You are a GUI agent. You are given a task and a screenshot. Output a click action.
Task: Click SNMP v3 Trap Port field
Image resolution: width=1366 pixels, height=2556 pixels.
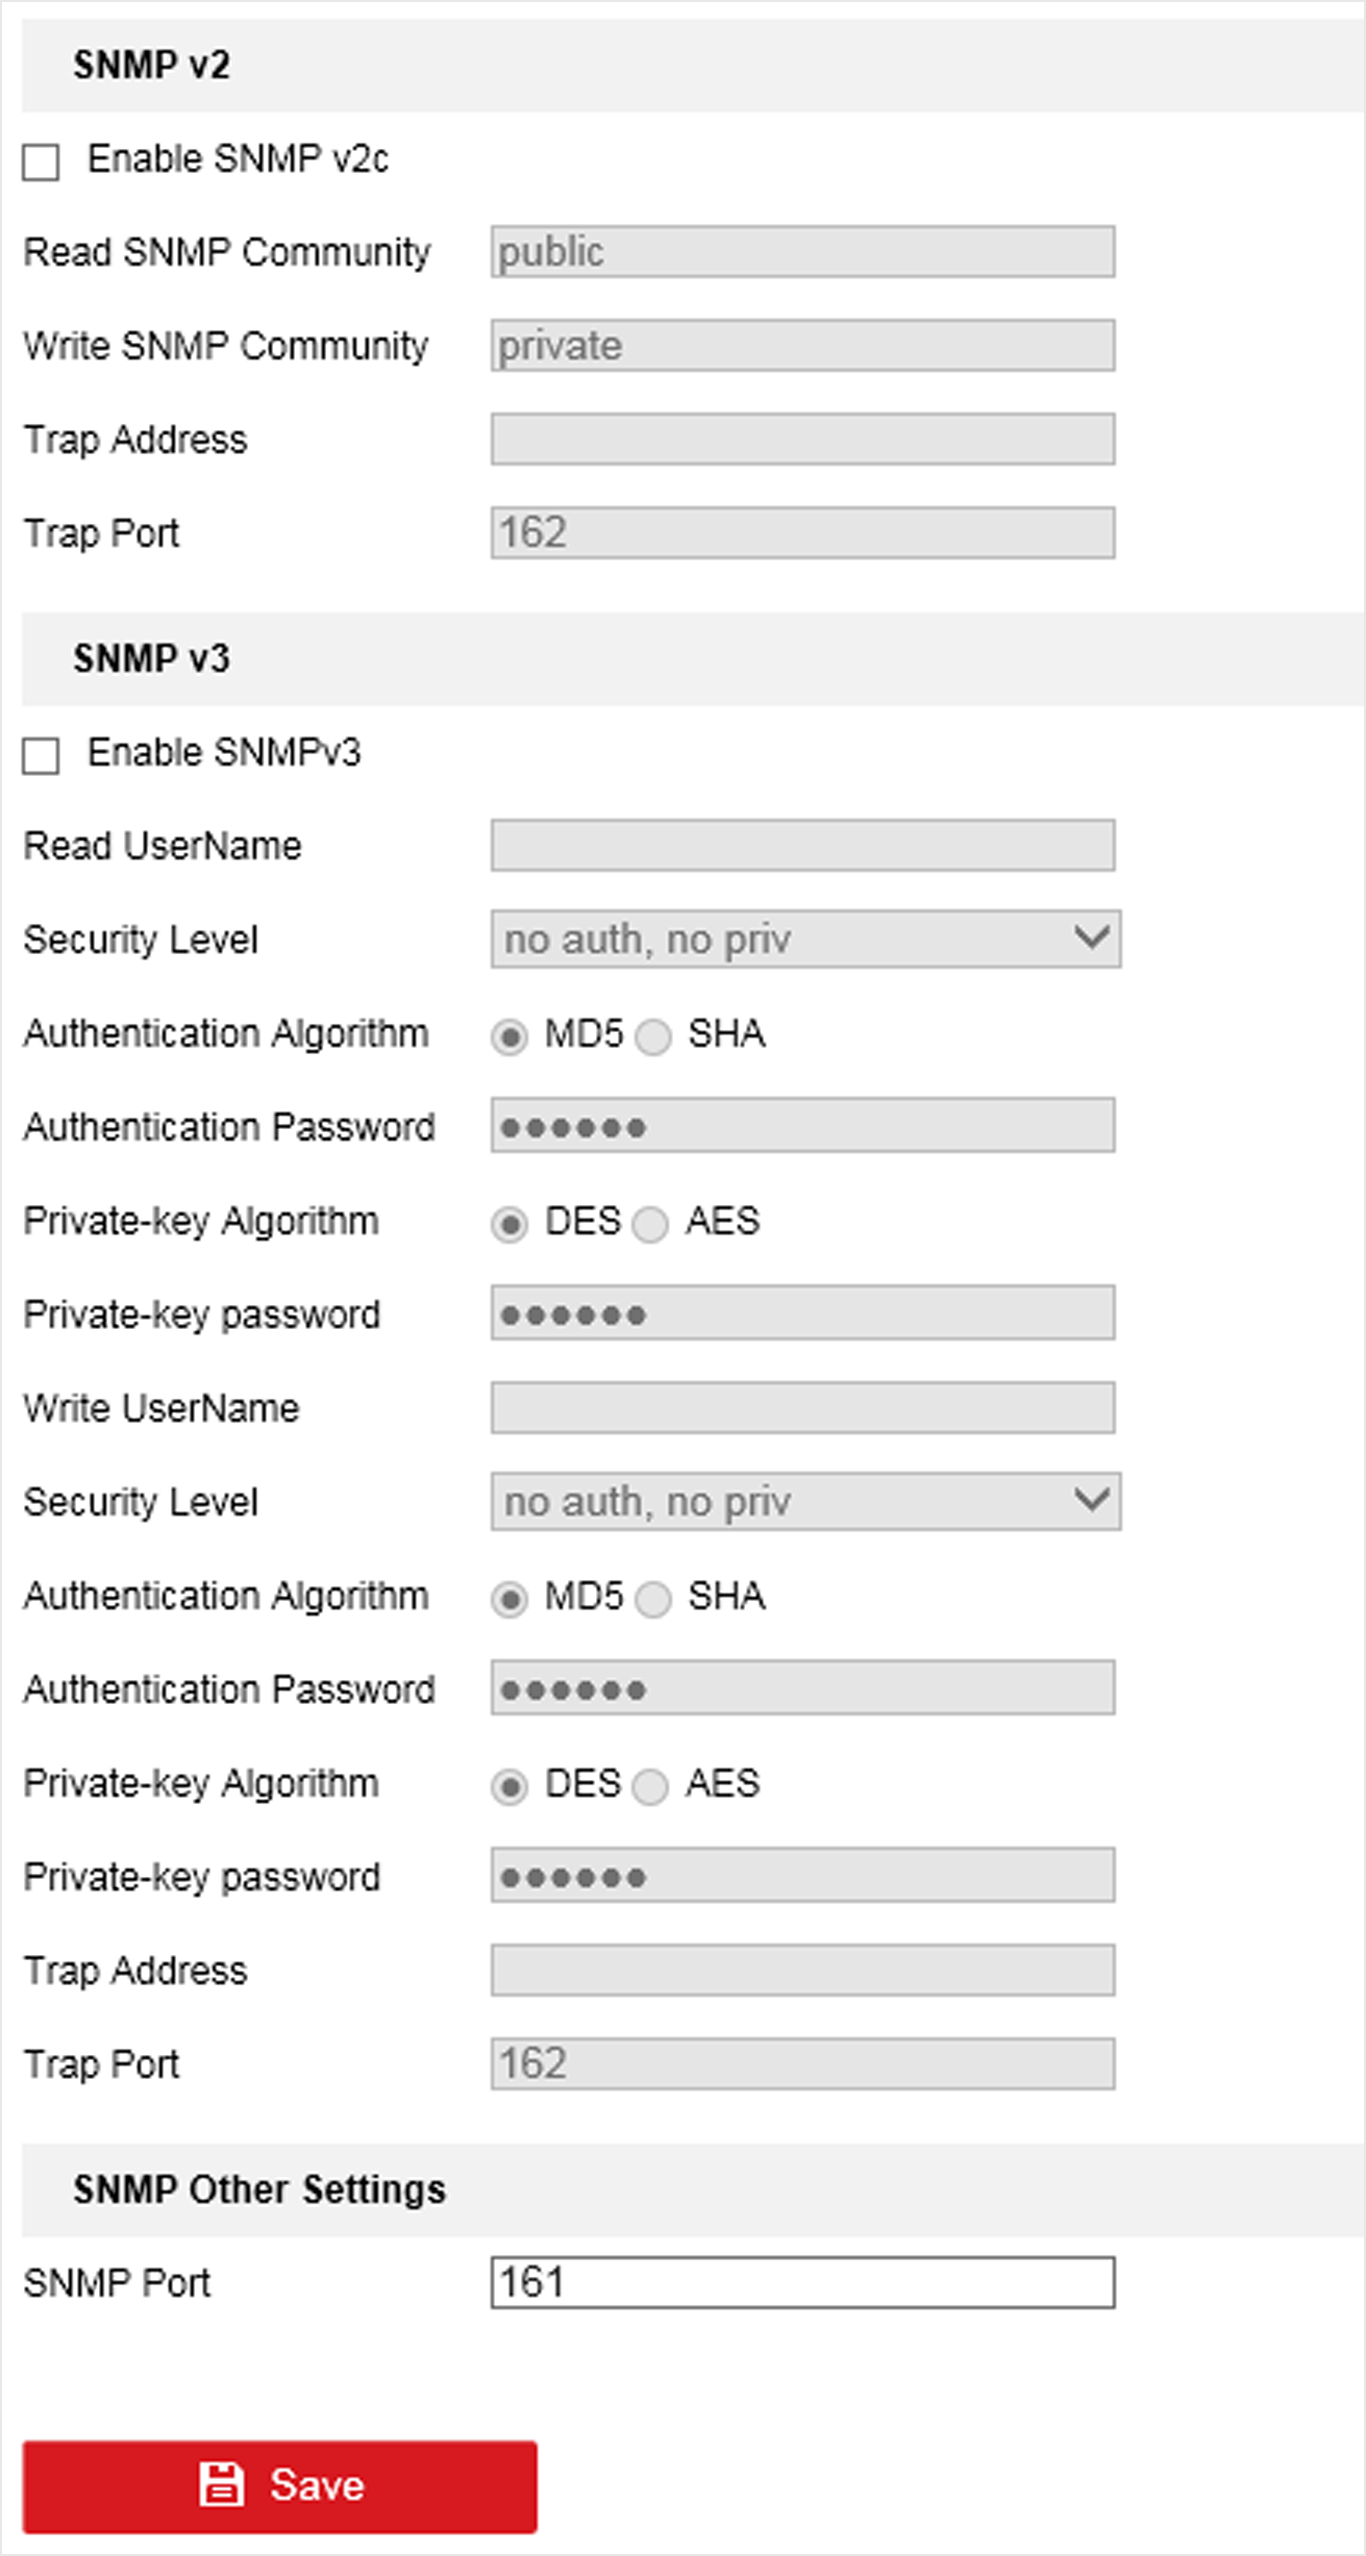[802, 2064]
